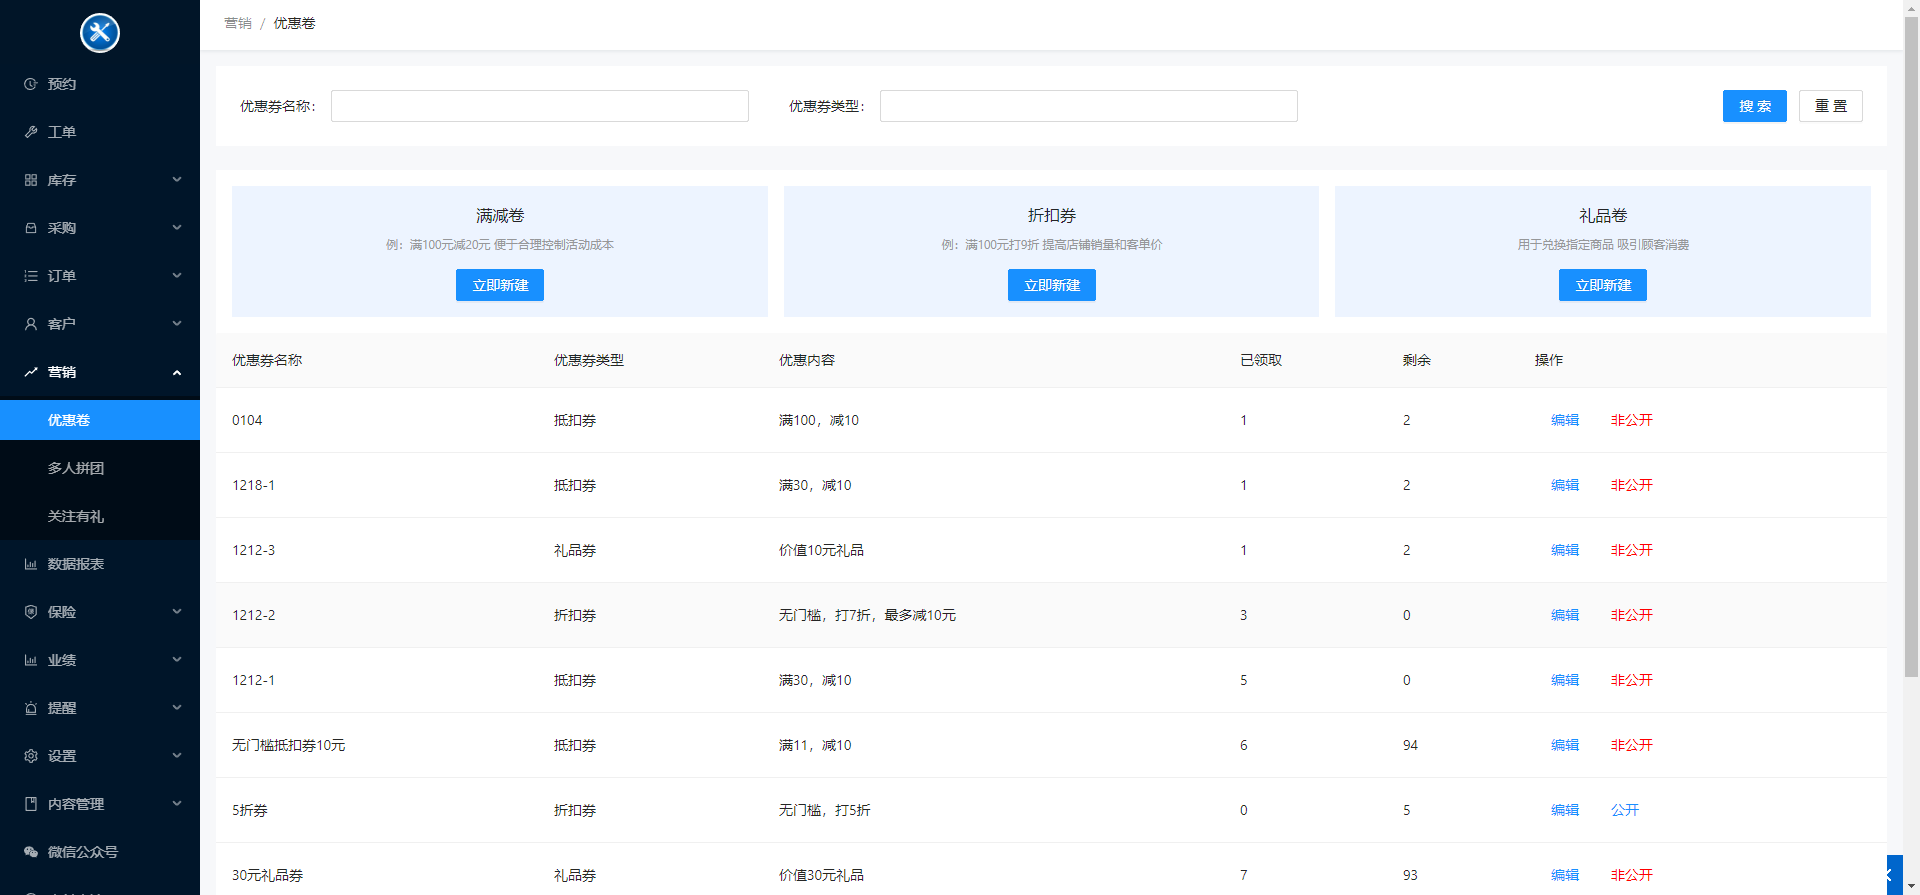Click 编辑 for coupon 1212-1
Viewport: 1920px width, 895px height.
click(1565, 680)
